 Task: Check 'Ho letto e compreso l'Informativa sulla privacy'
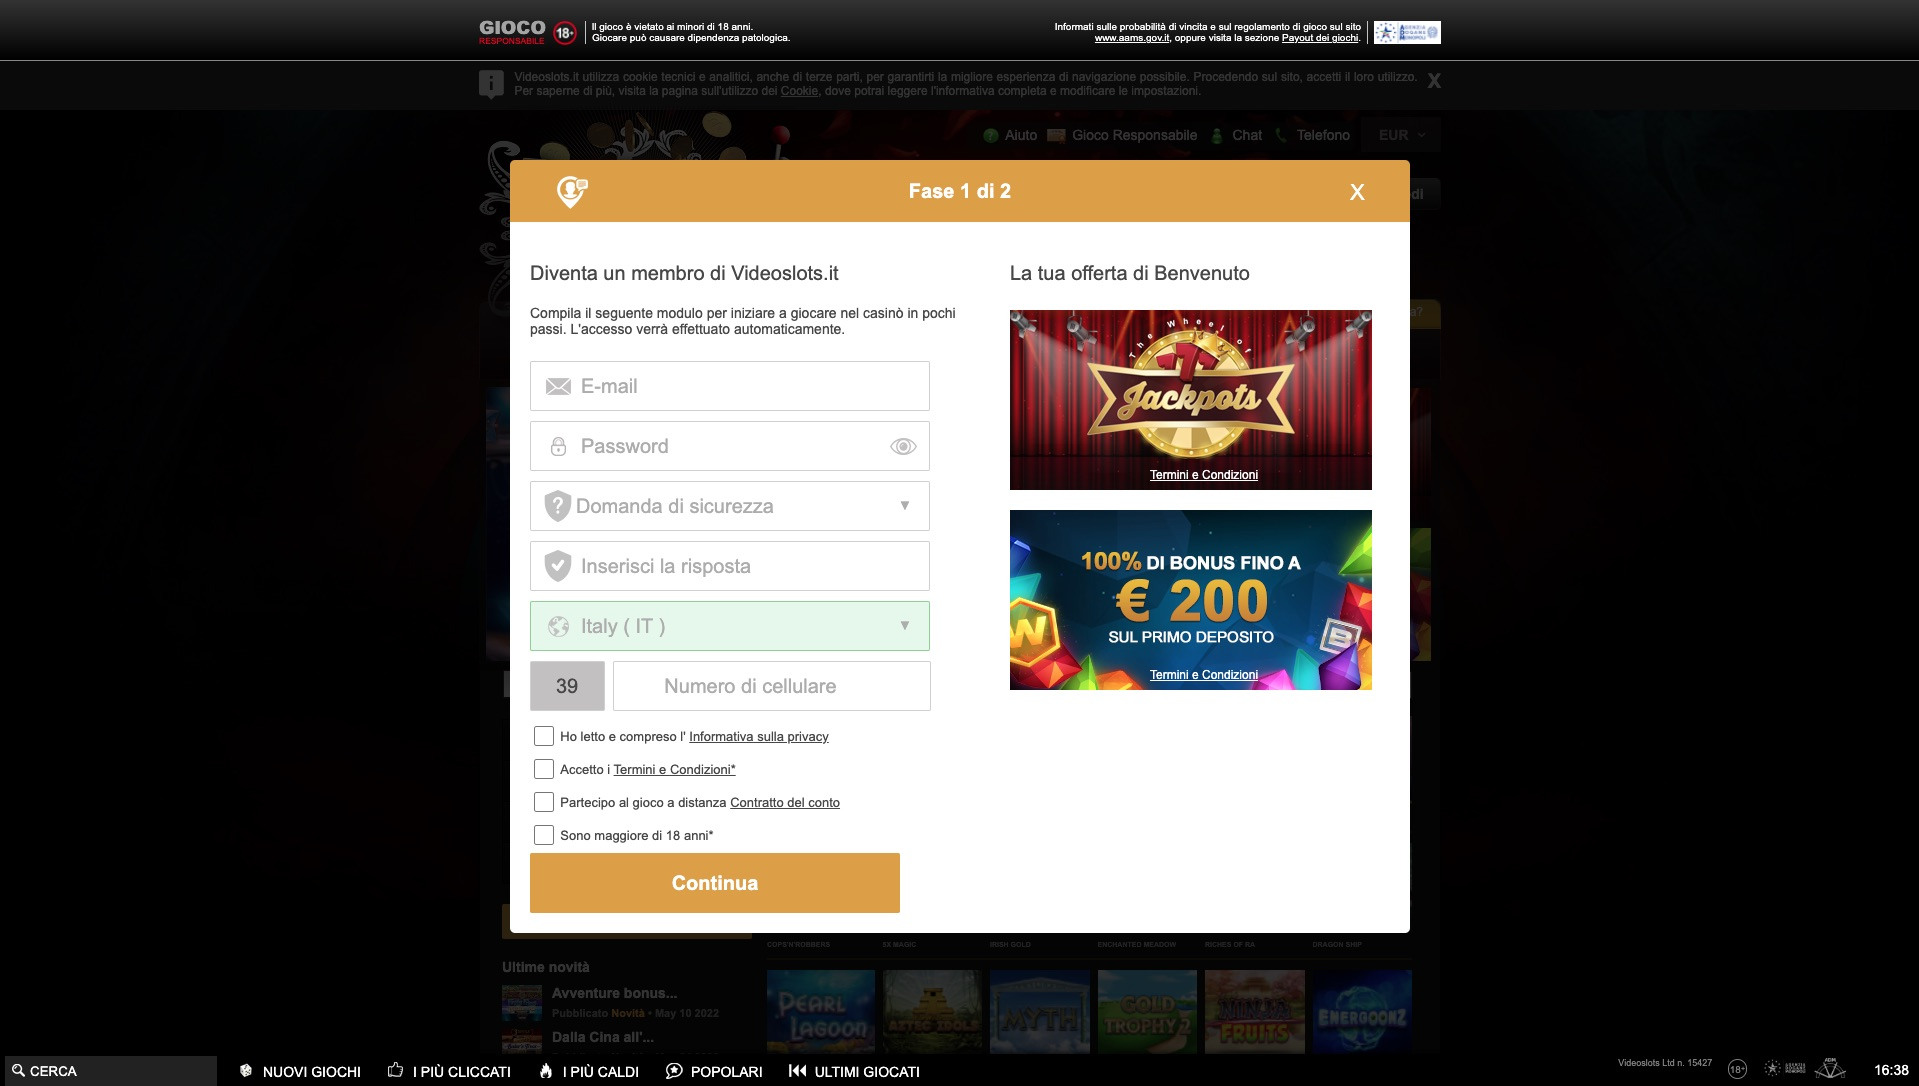(x=544, y=736)
